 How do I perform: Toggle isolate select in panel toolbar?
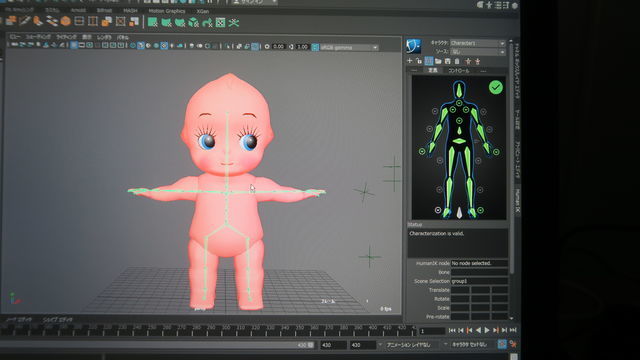[227, 47]
